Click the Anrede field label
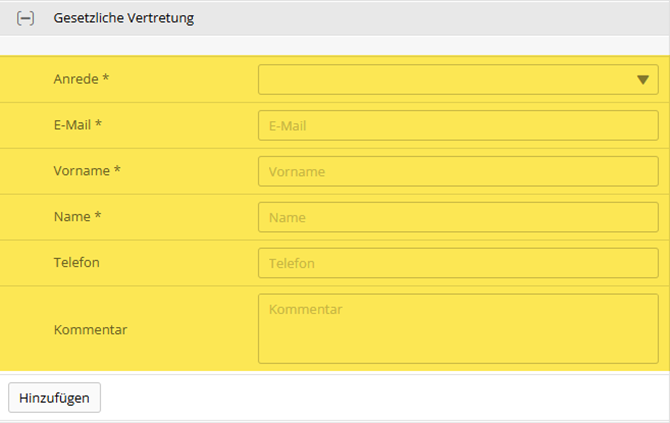 [76, 79]
